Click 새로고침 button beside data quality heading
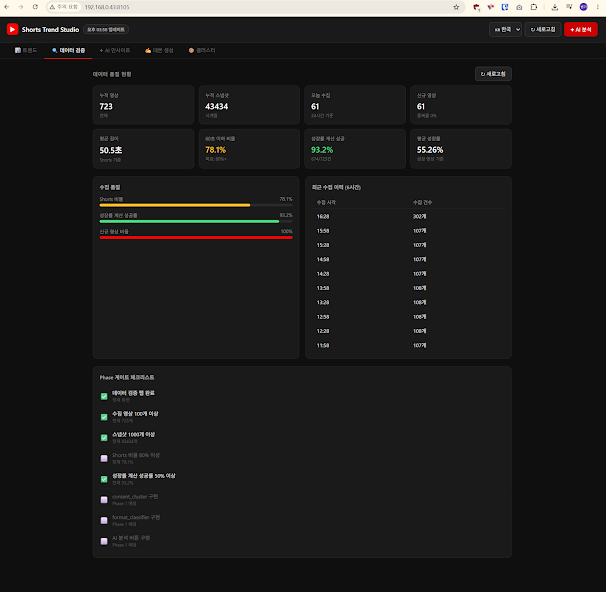The width and height of the screenshot is (606, 592). coord(493,74)
